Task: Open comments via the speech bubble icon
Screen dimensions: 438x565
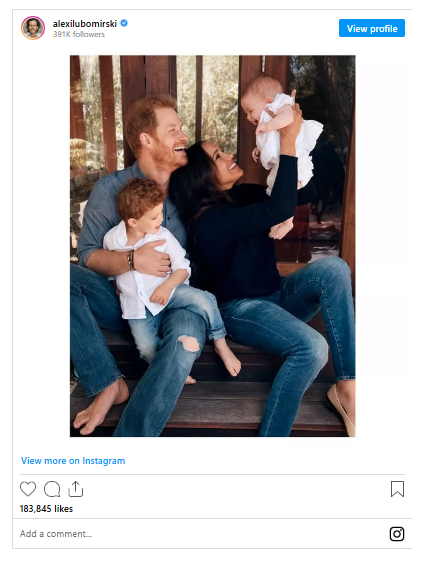Action: [52, 489]
